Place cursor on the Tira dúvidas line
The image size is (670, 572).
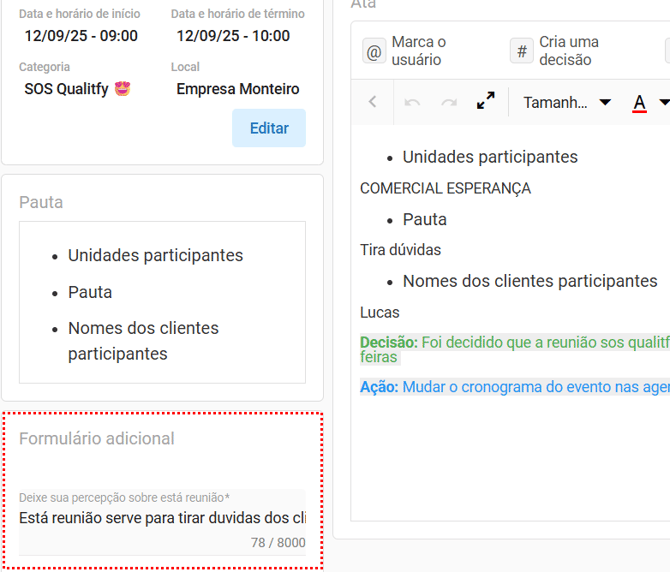(400, 250)
